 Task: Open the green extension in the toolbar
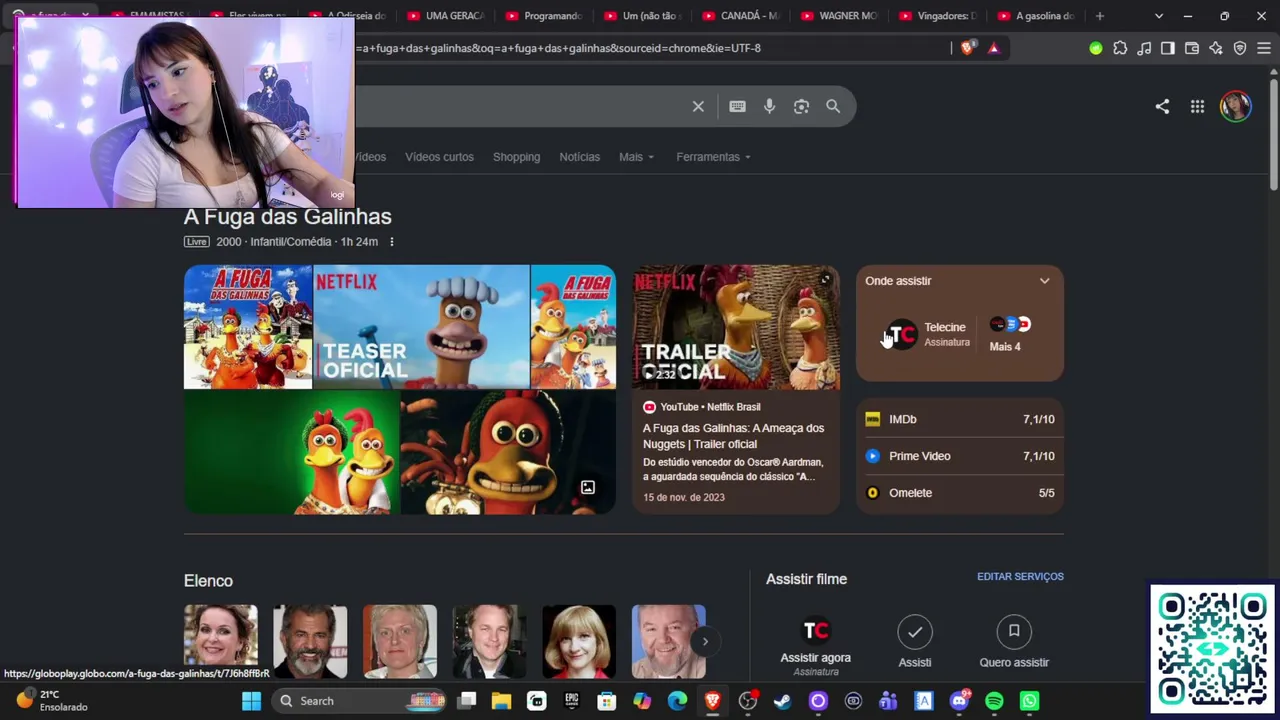pyautogui.click(x=1096, y=48)
